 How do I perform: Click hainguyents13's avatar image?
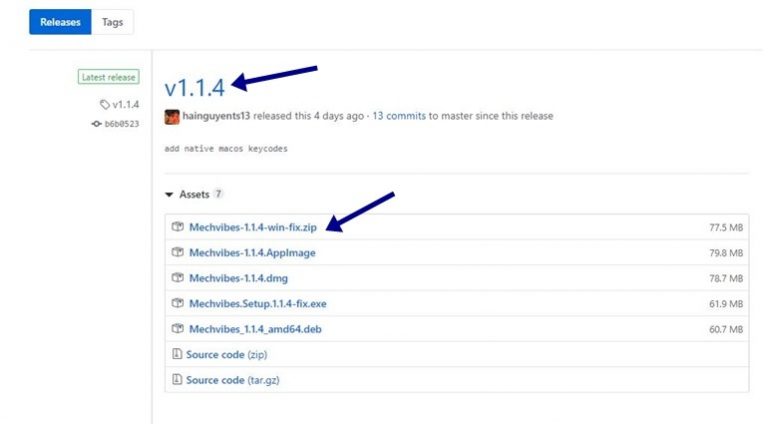point(172,116)
